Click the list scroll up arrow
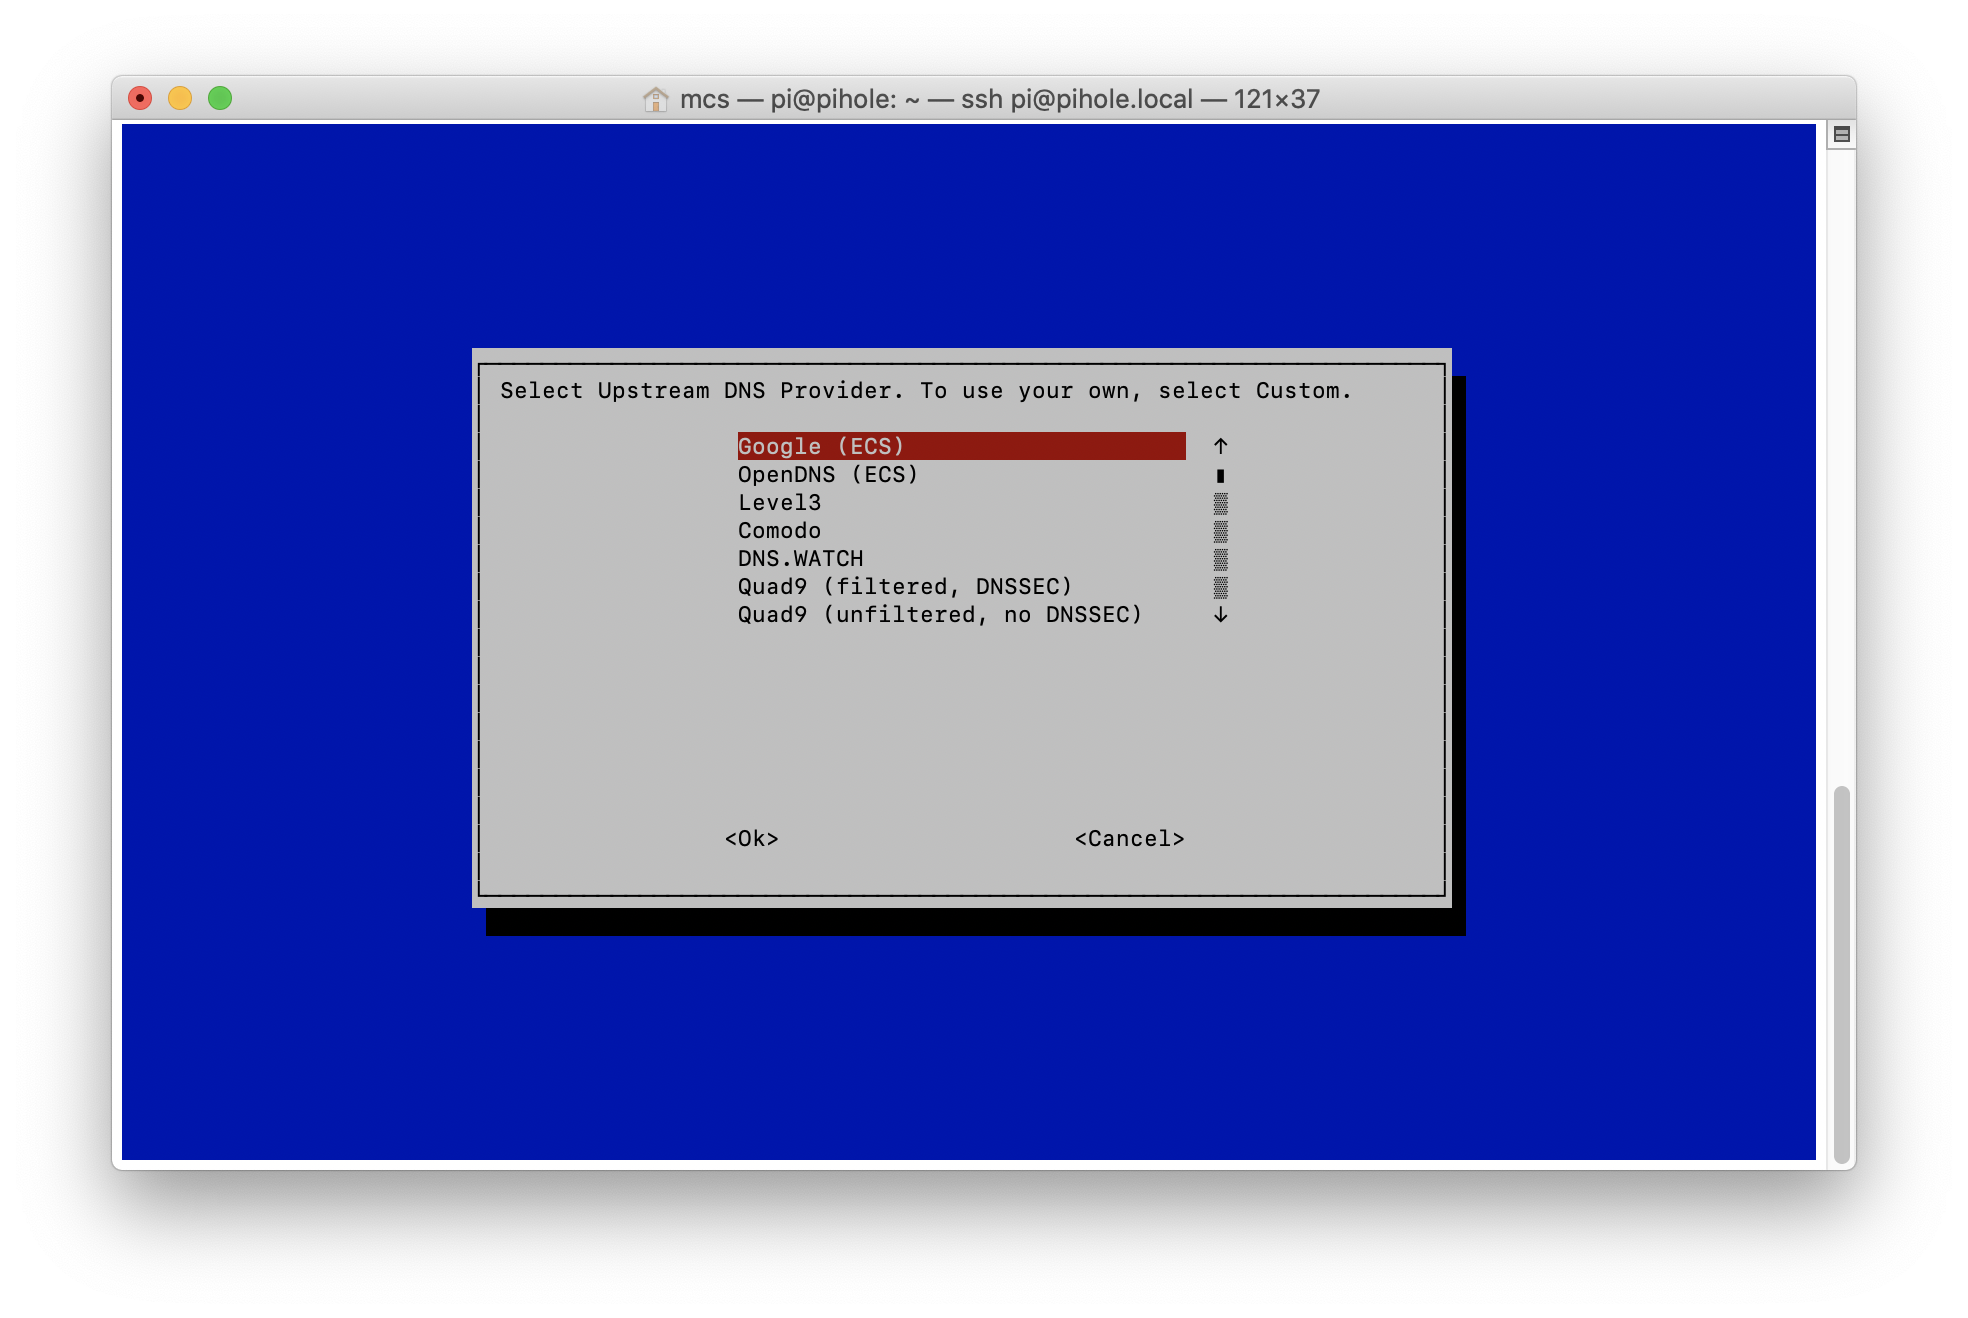 [x=1220, y=446]
